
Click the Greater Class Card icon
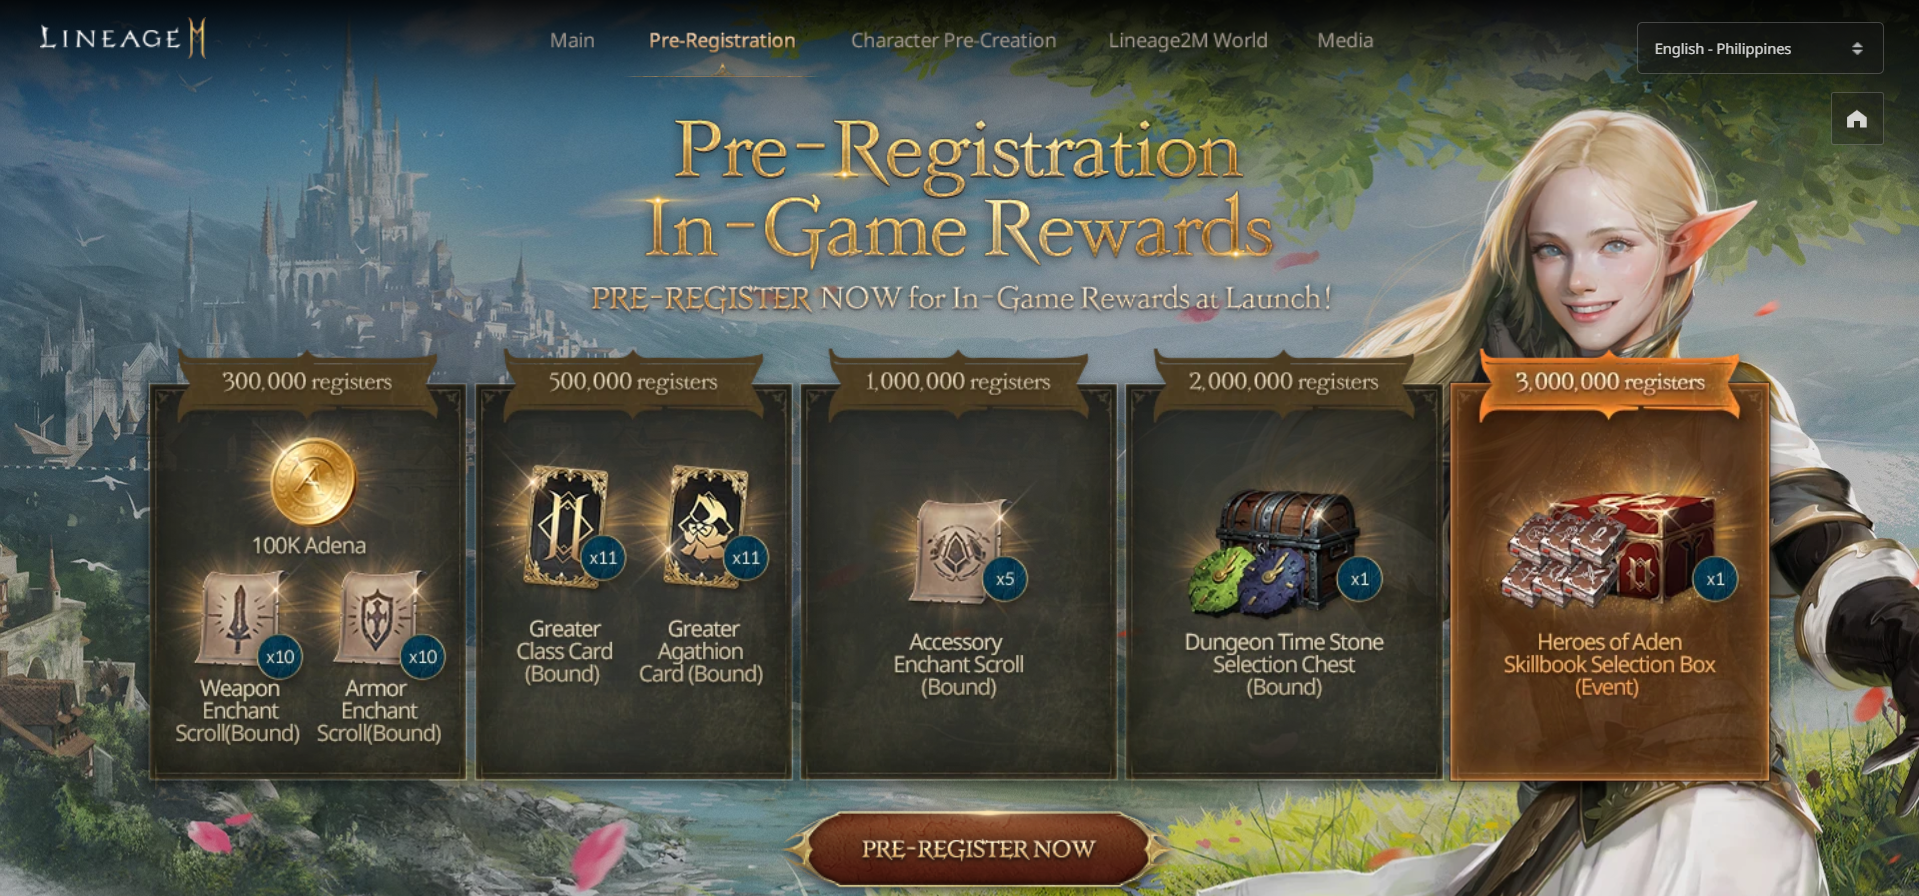(567, 526)
